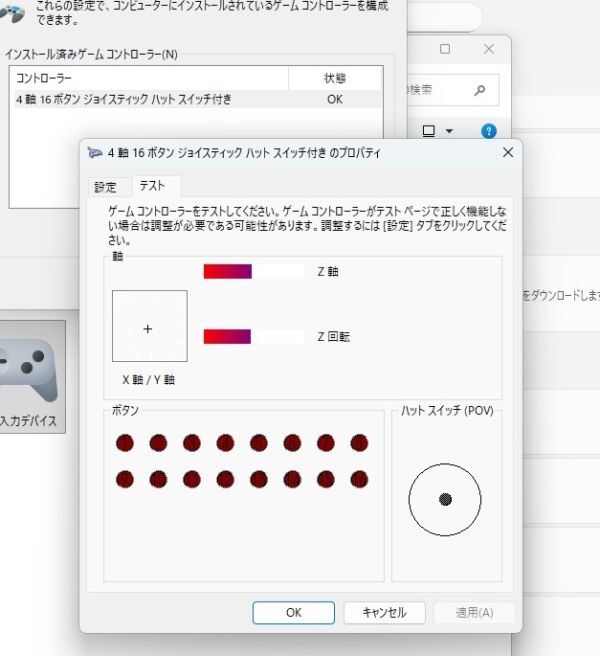Viewport: 600px width, 656px height.
Task: Close the background window
Action: 489,49
